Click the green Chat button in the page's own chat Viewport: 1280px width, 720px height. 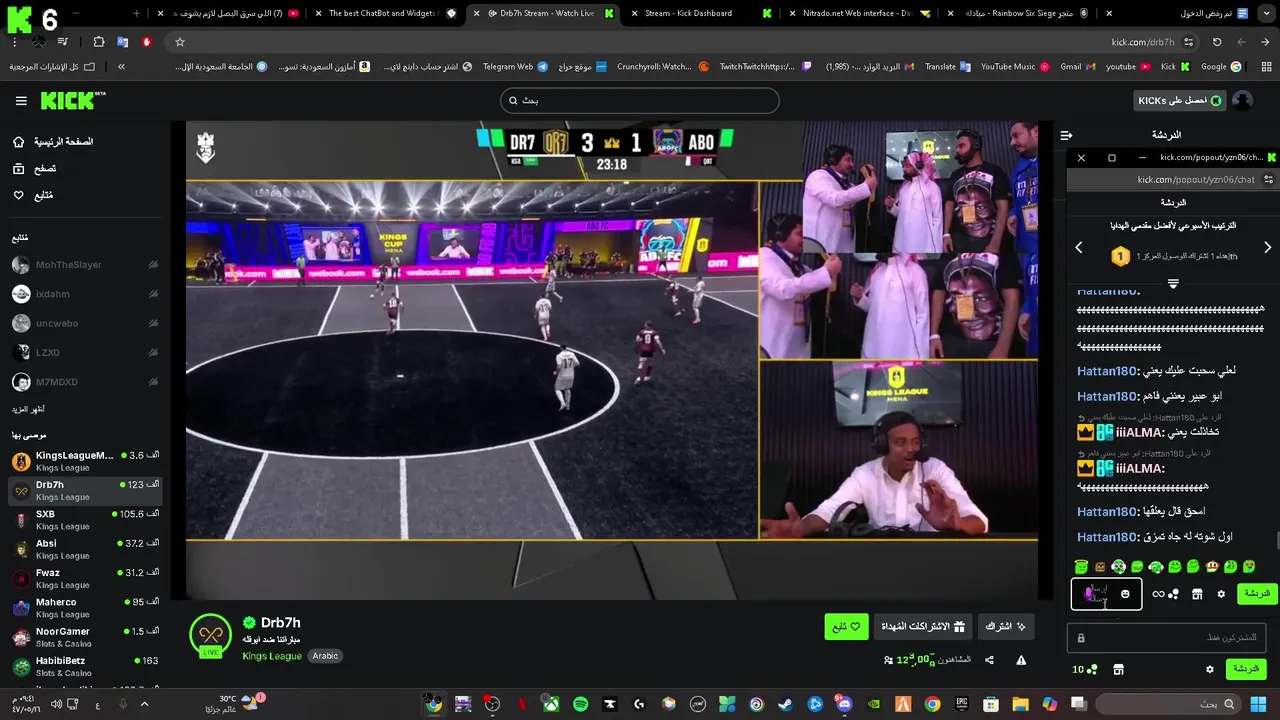click(x=1246, y=669)
